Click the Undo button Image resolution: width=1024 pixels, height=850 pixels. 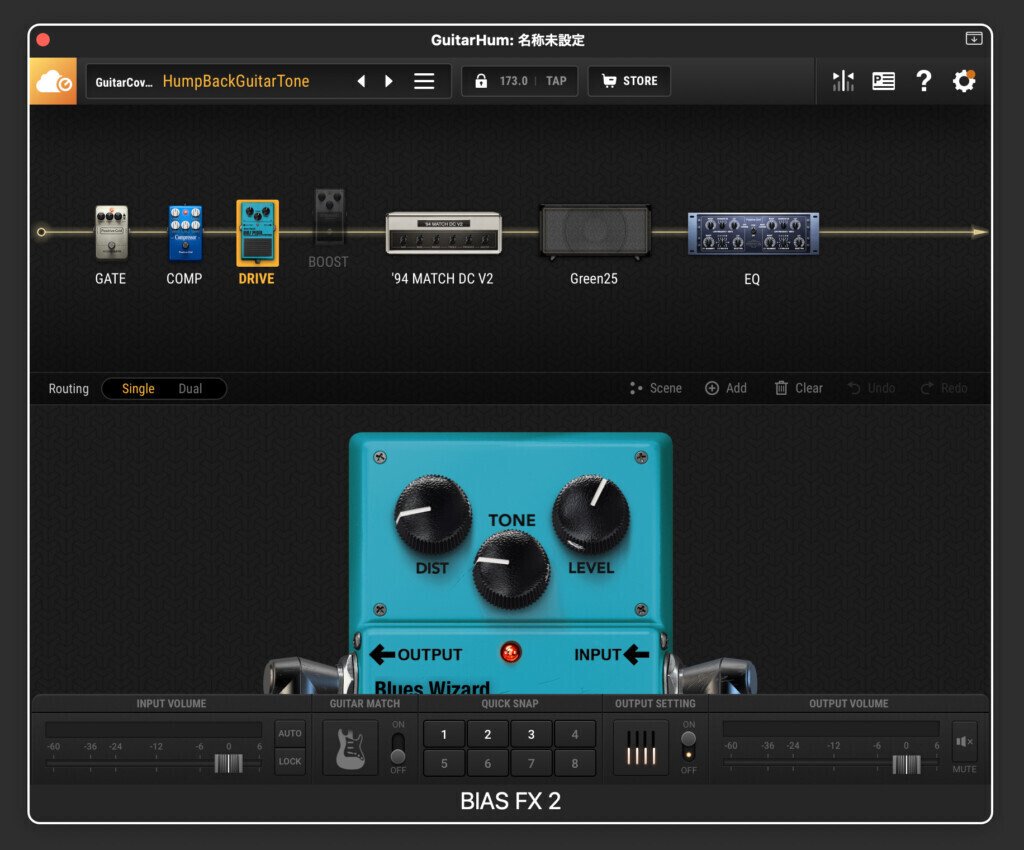click(x=871, y=388)
